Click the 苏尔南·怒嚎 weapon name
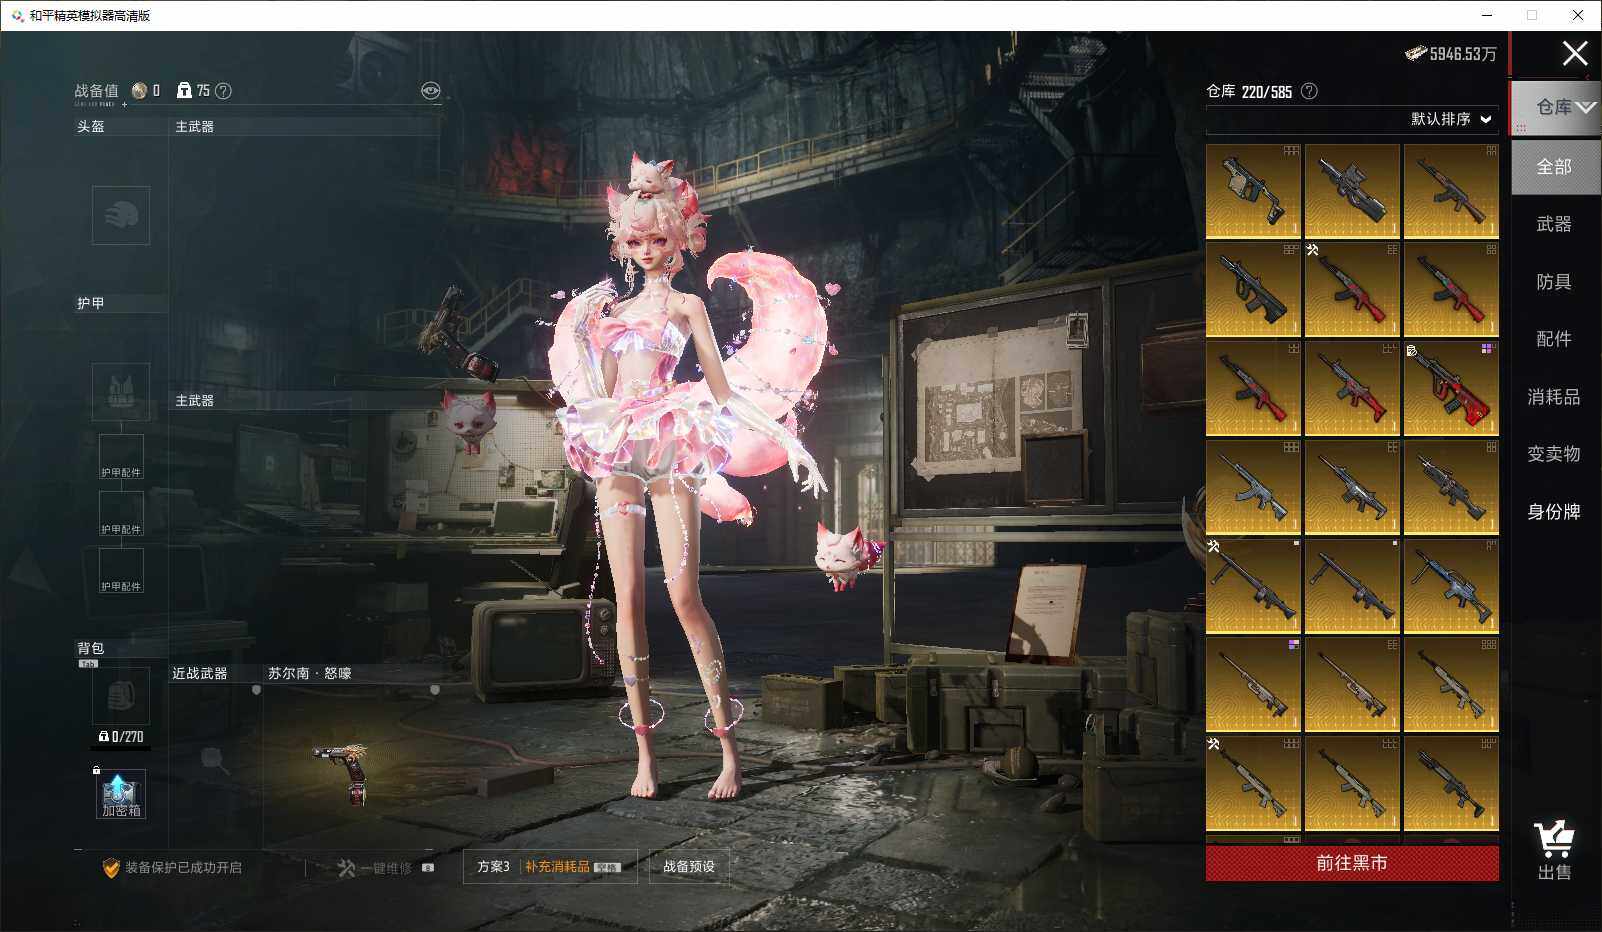The width and height of the screenshot is (1602, 932). point(309,674)
